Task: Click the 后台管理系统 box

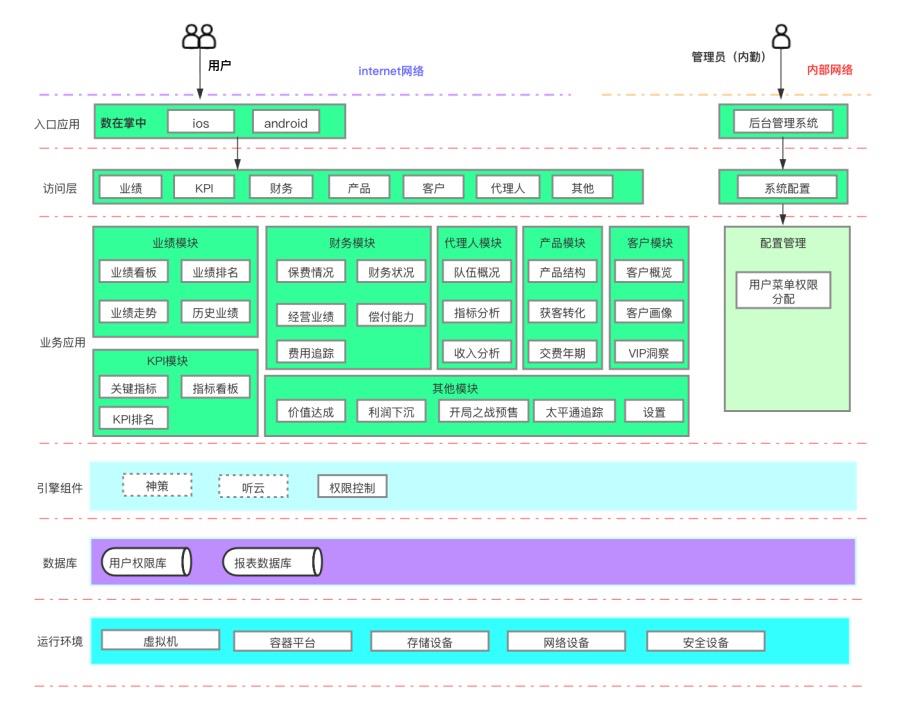Action: click(x=783, y=123)
